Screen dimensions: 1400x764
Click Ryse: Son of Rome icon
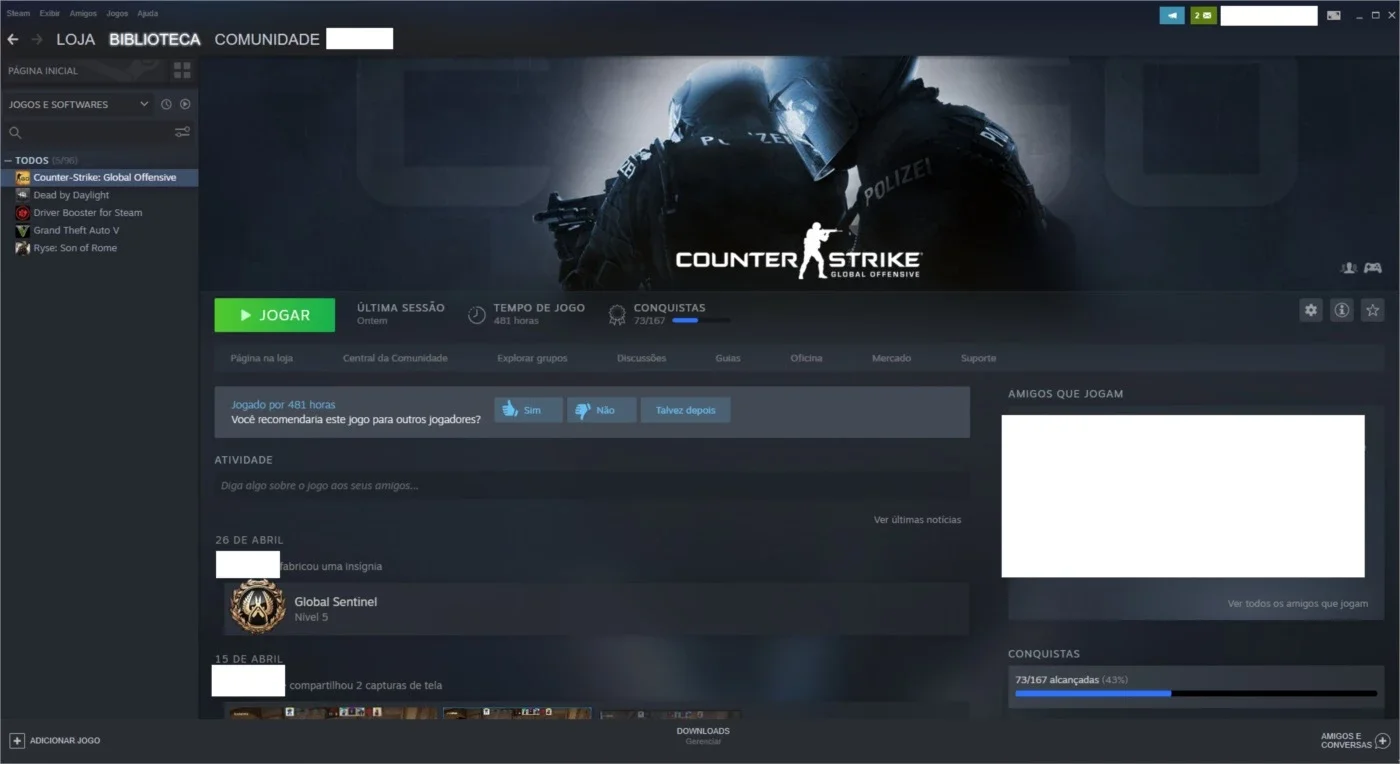(23, 248)
